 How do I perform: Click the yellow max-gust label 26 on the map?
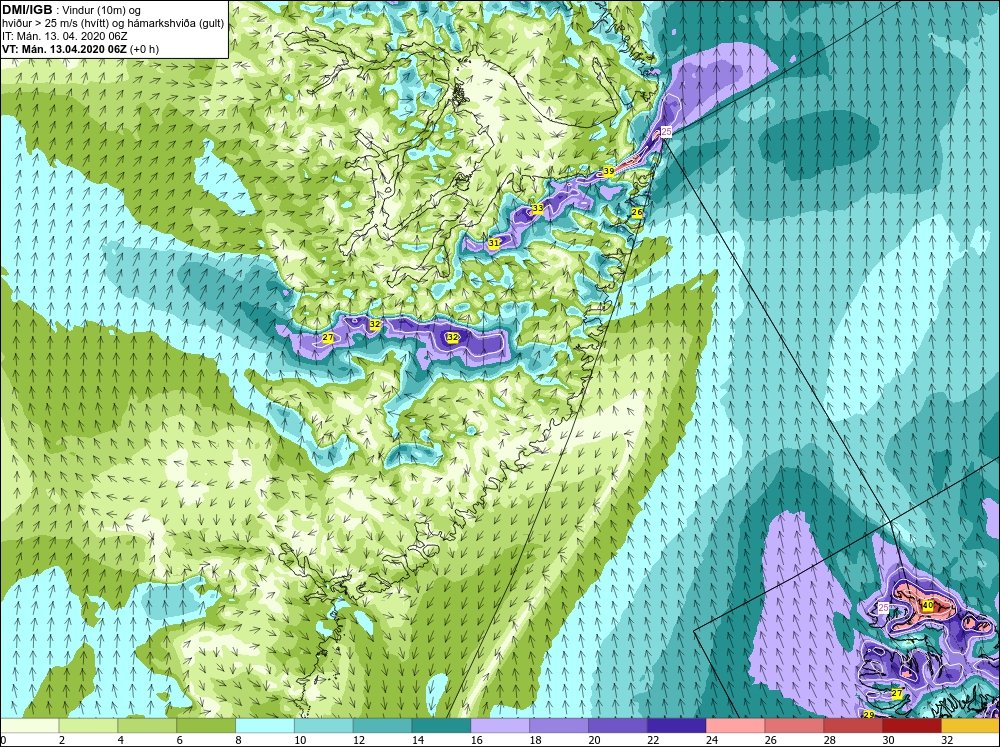coord(636,212)
